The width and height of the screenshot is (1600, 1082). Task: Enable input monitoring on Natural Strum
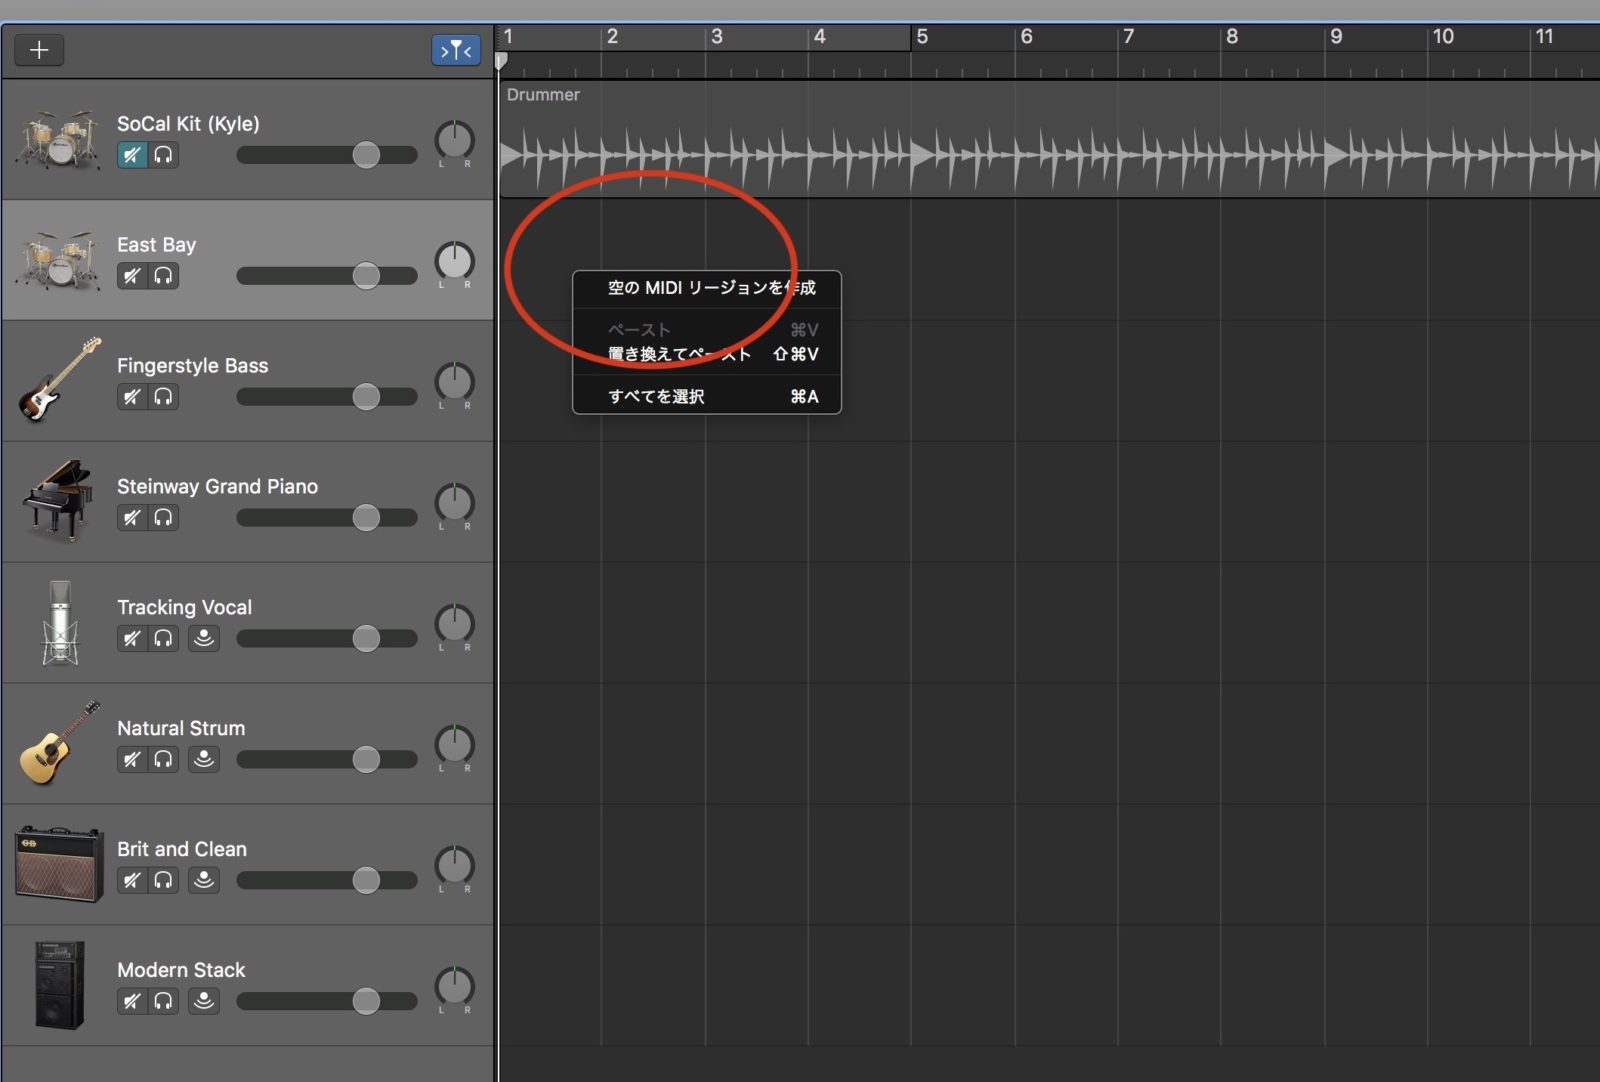click(x=203, y=759)
